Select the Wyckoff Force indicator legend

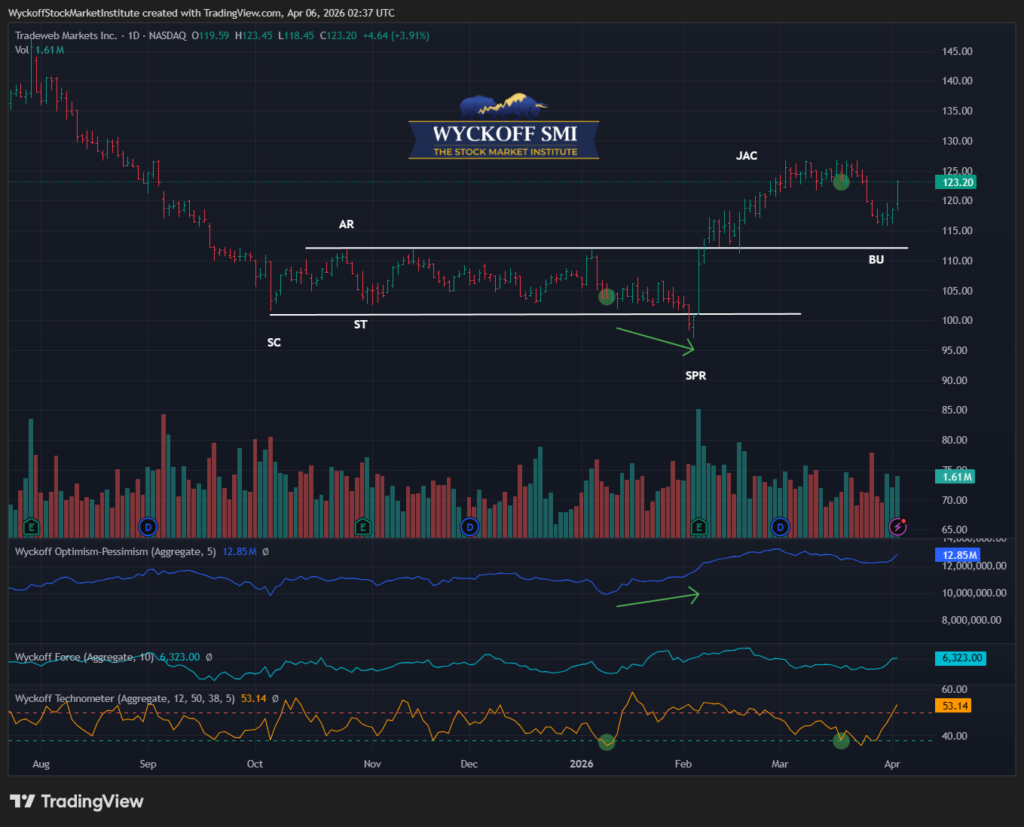click(x=75, y=657)
